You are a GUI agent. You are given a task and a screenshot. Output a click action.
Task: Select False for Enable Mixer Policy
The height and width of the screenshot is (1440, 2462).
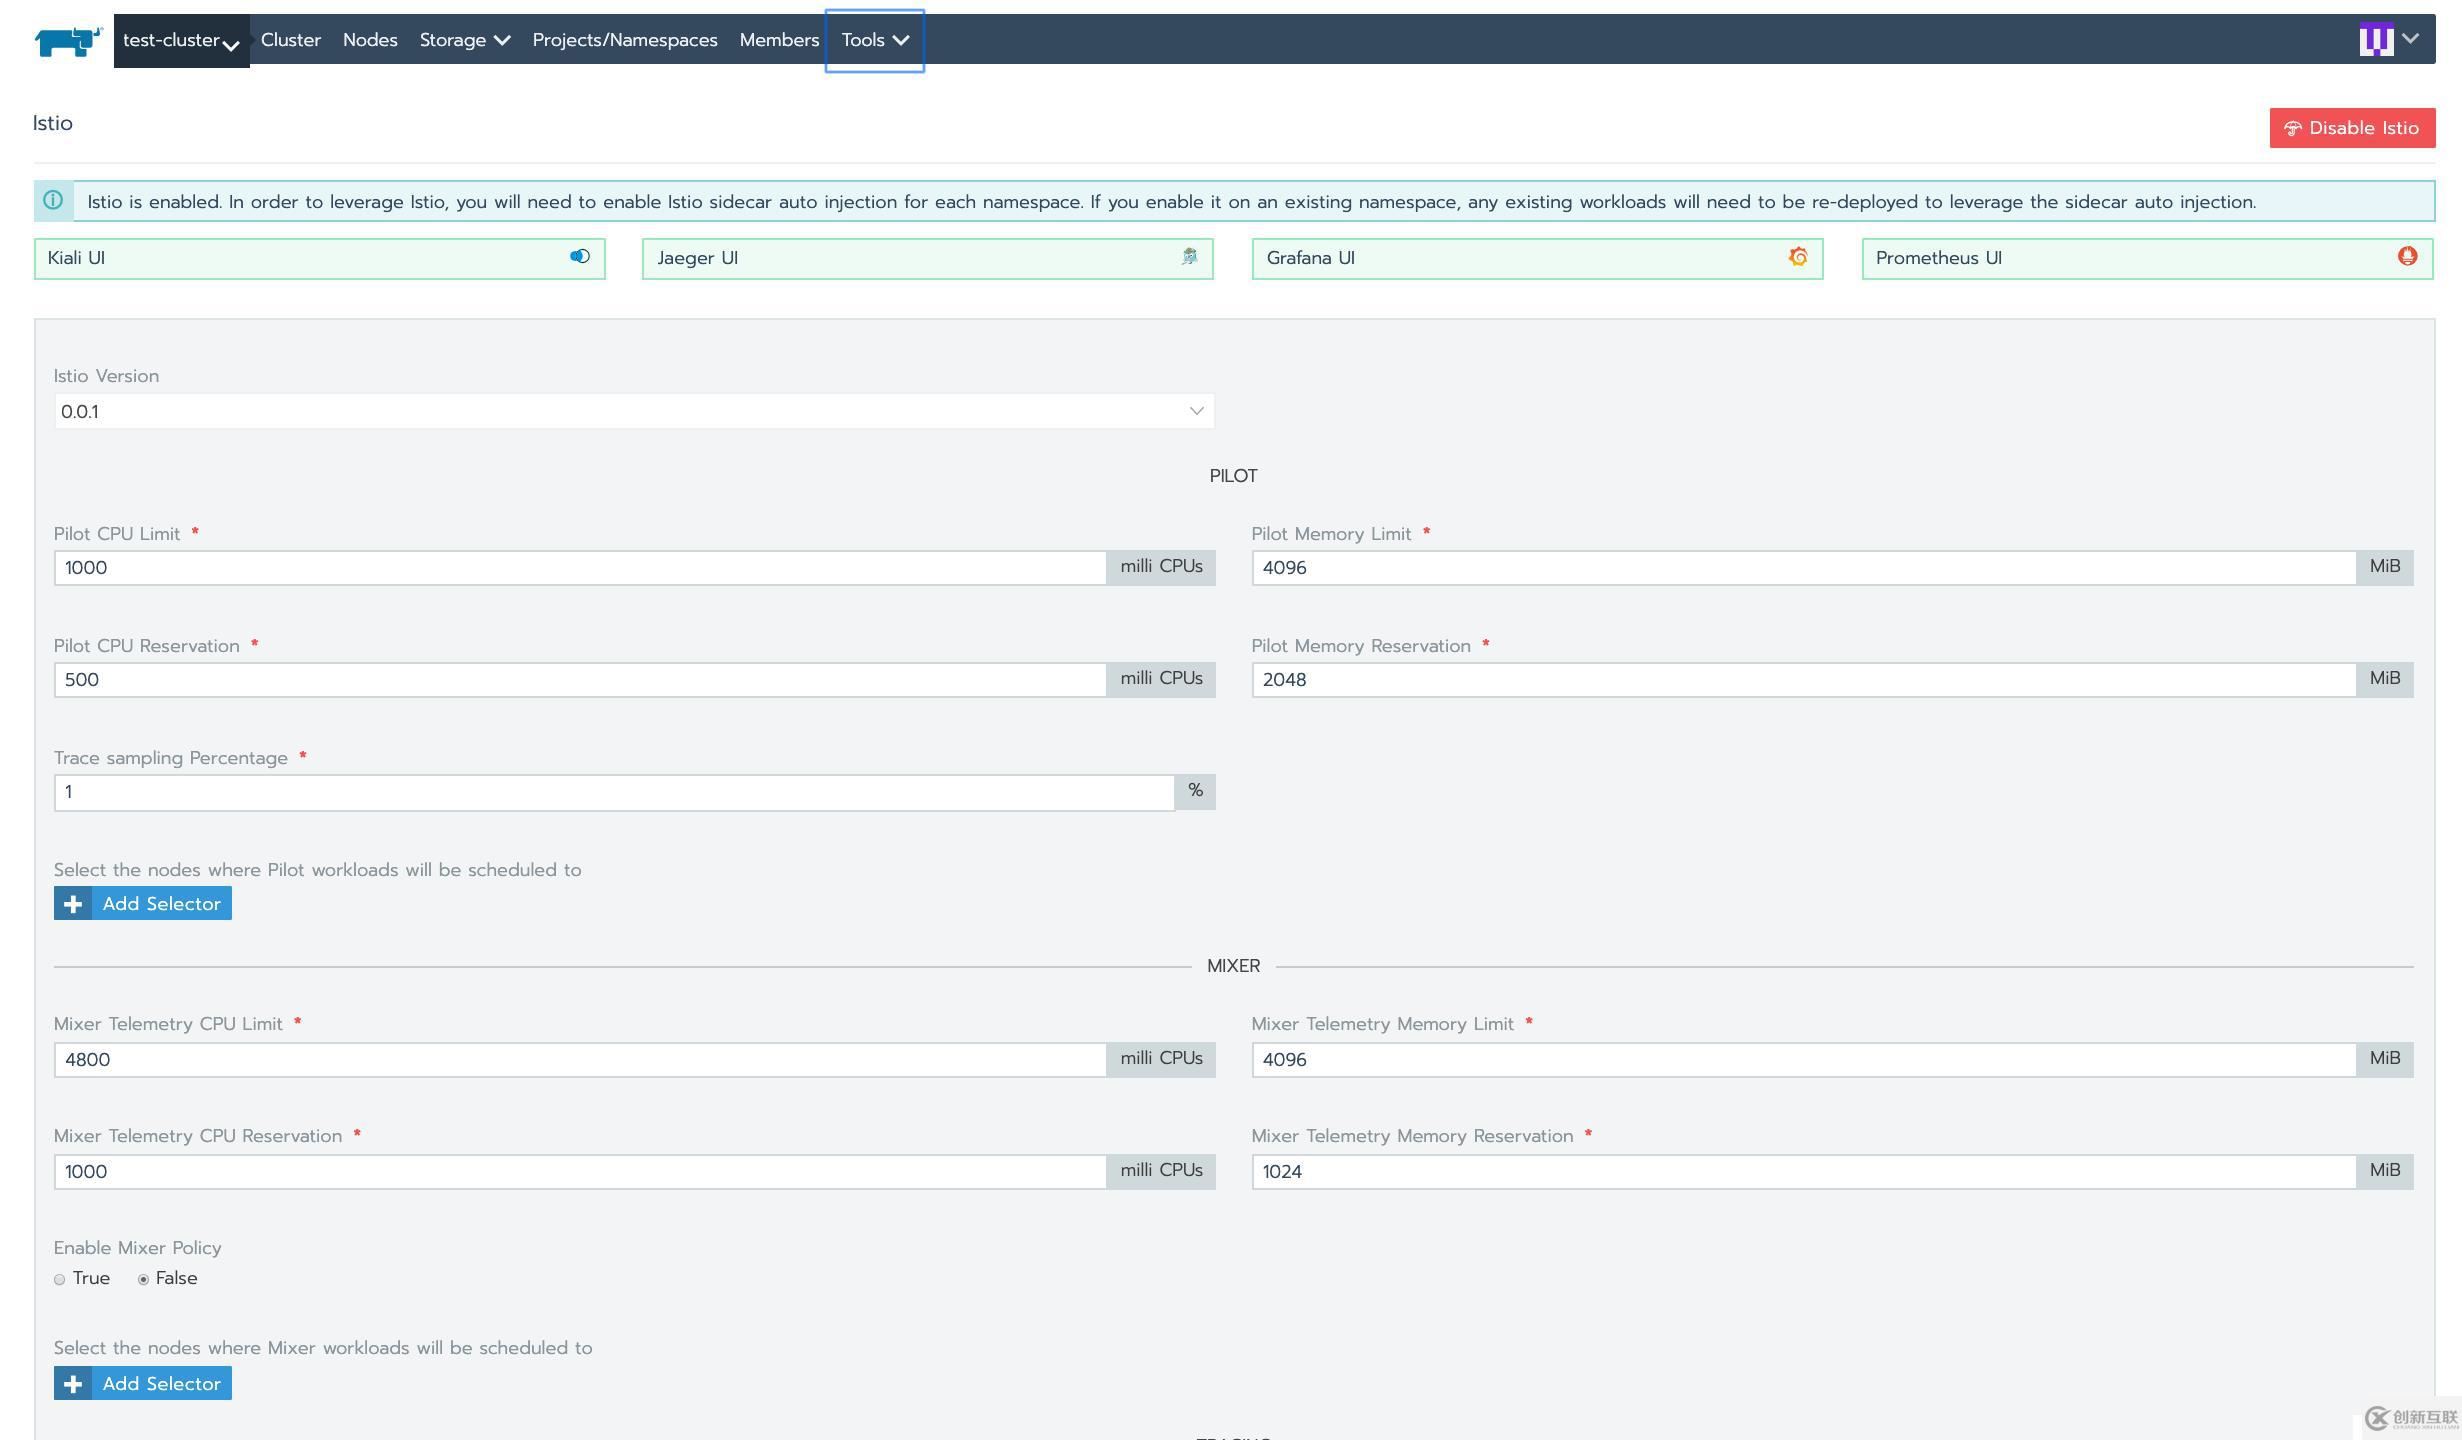(142, 1279)
